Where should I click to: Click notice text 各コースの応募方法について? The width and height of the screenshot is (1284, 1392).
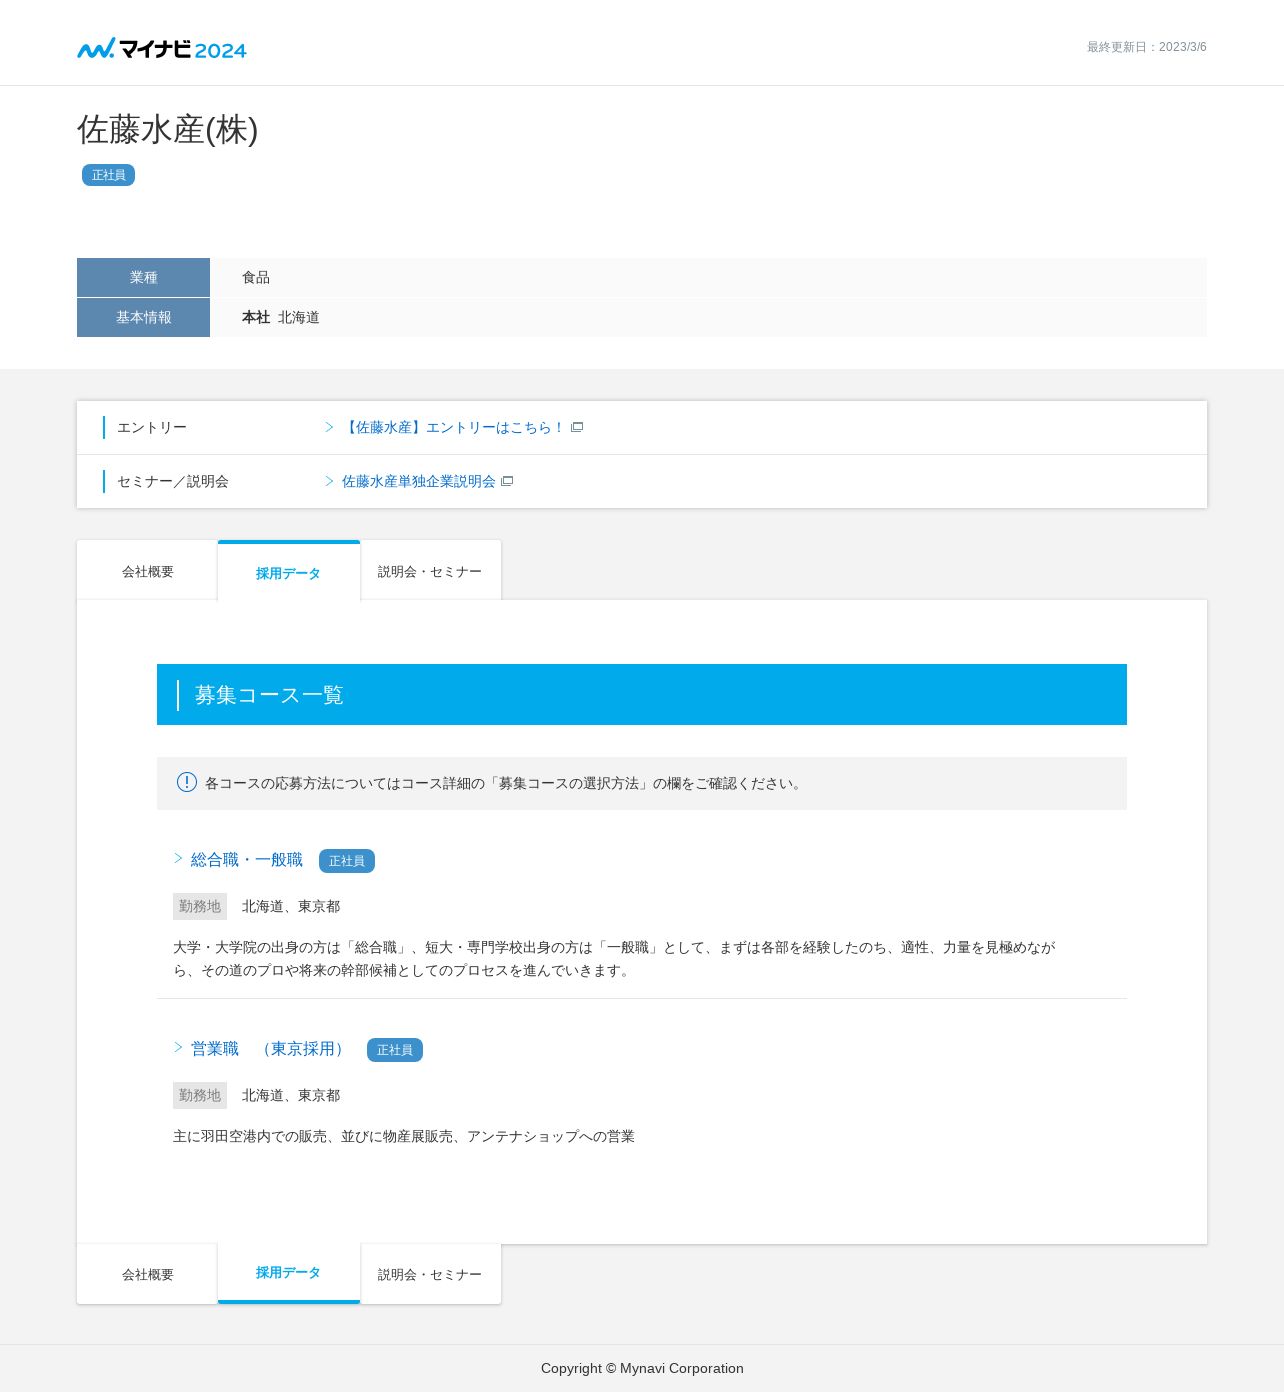point(505,783)
